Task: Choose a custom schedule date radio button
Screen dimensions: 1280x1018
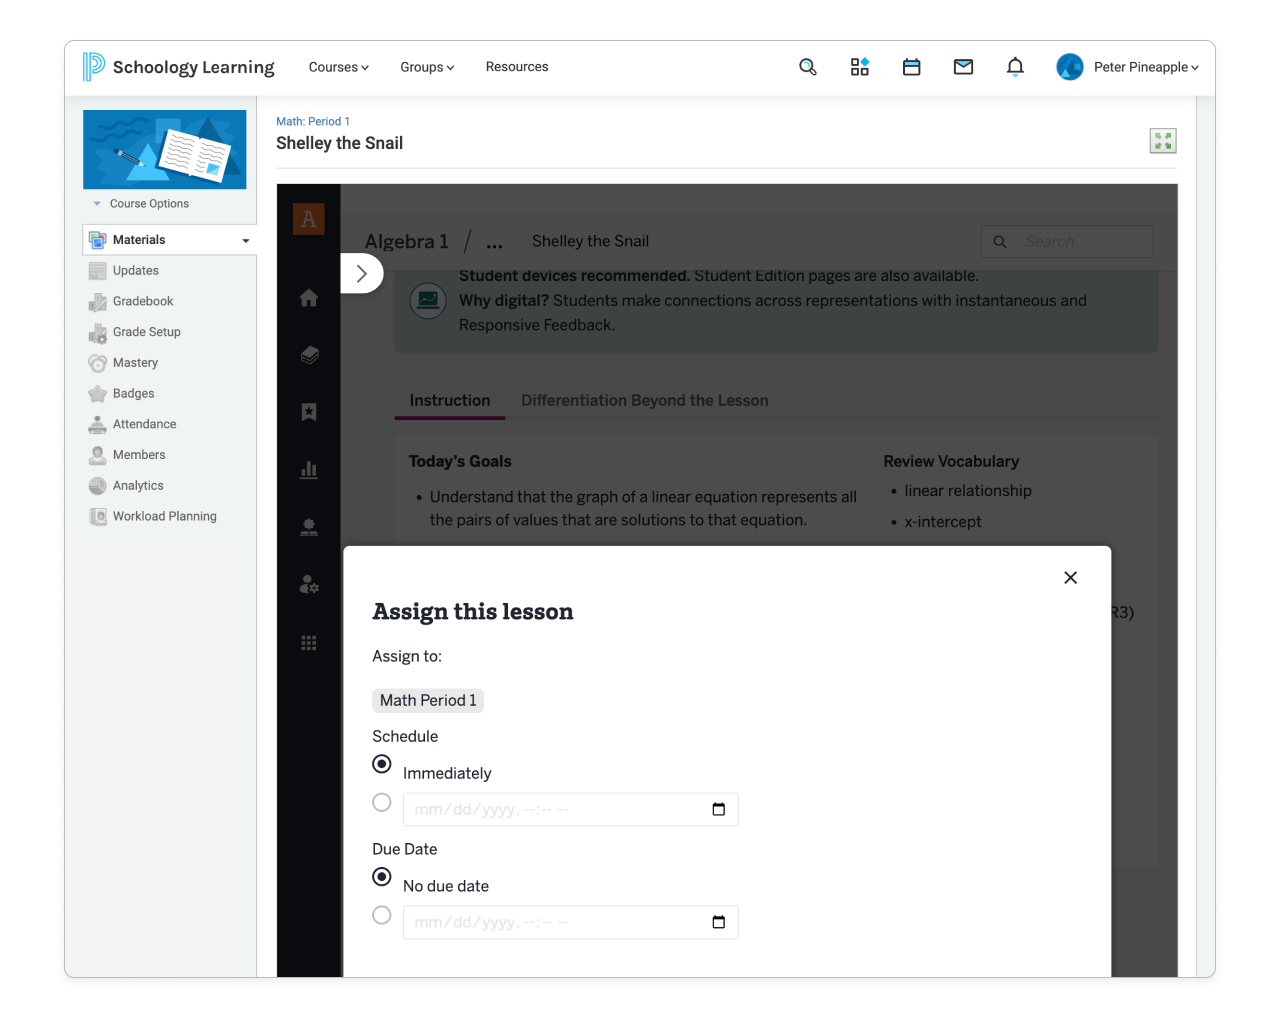Action: coord(381,801)
